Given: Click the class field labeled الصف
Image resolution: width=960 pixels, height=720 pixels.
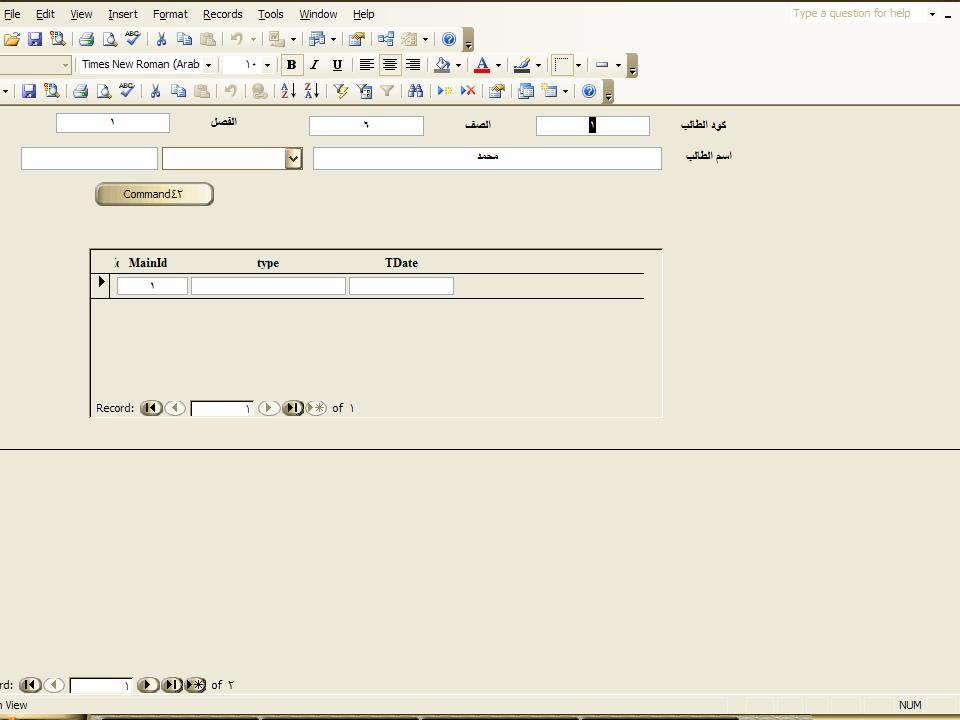Looking at the screenshot, I should click(366, 126).
